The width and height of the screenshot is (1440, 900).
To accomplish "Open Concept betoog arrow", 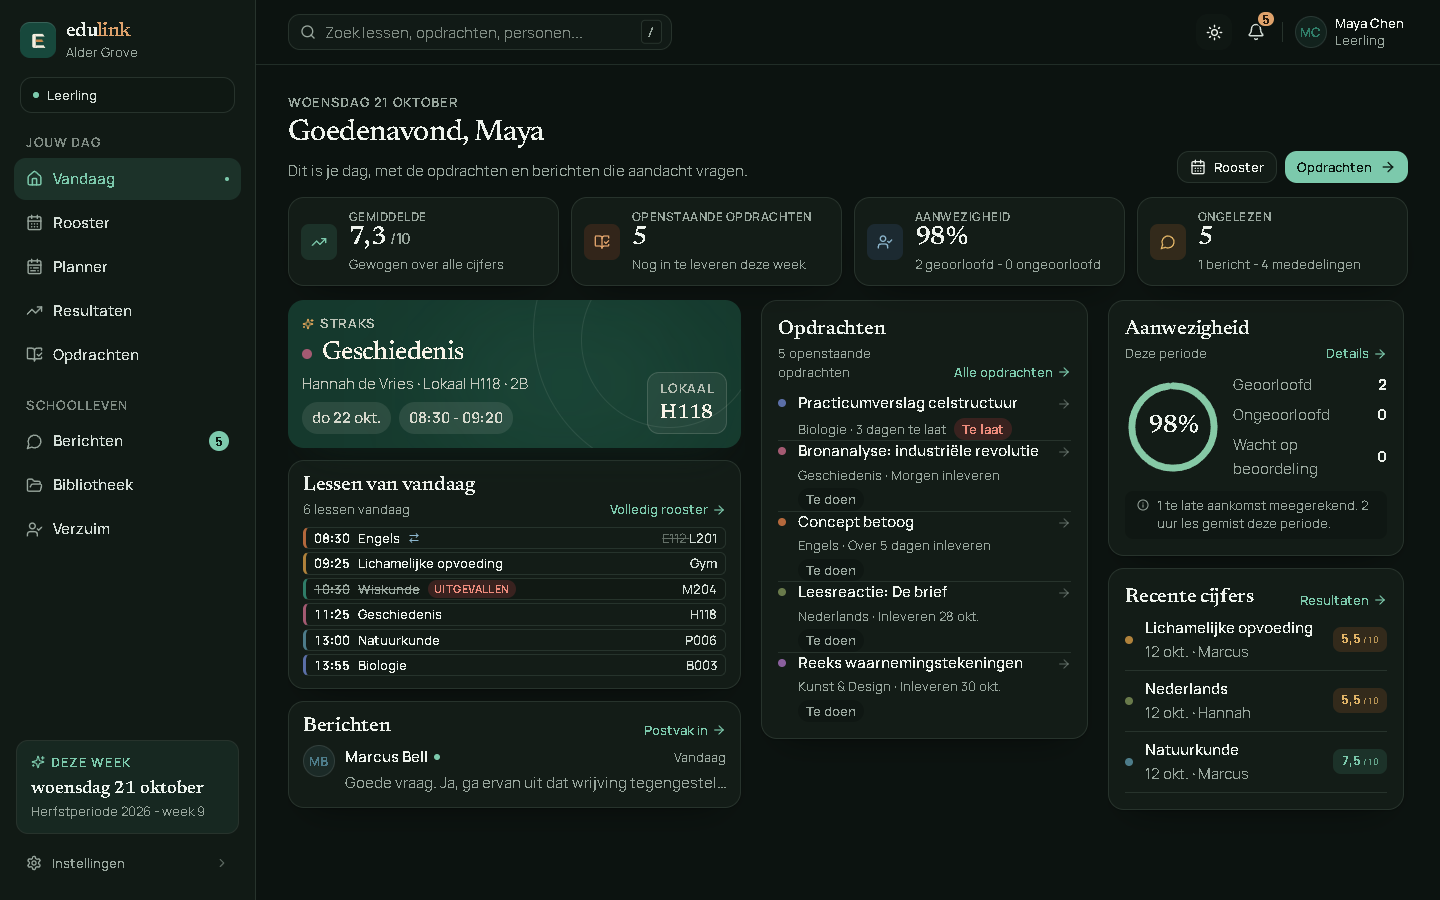I will tap(1064, 523).
